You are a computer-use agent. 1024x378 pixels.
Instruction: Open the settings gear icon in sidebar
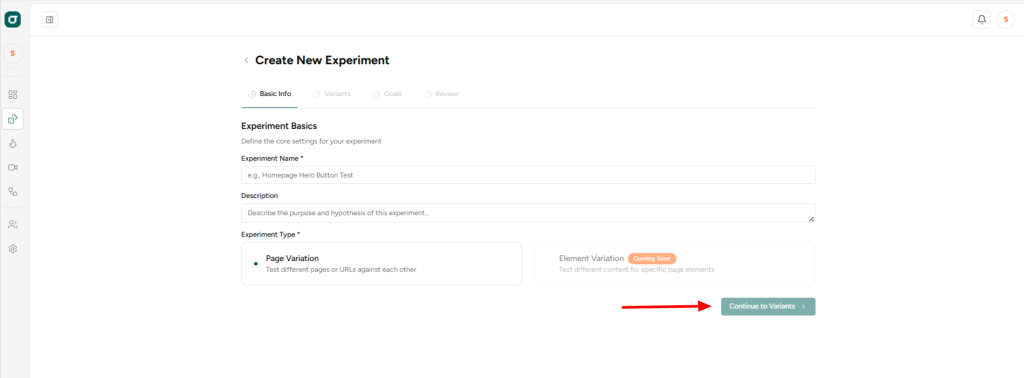[x=12, y=249]
